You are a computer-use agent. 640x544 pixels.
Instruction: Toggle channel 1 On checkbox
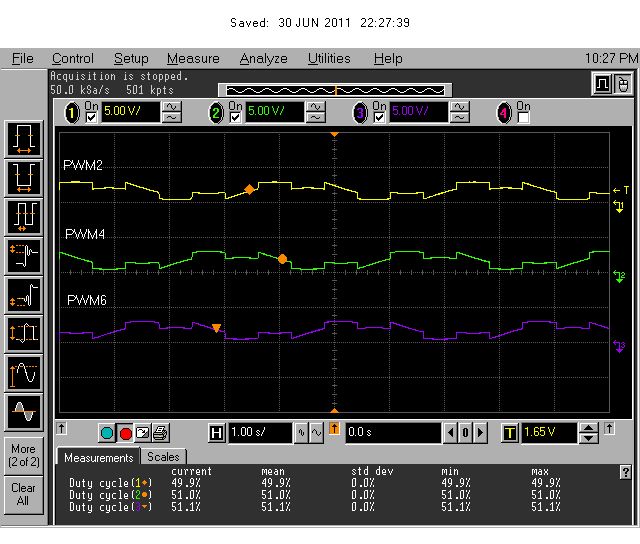coord(92,117)
